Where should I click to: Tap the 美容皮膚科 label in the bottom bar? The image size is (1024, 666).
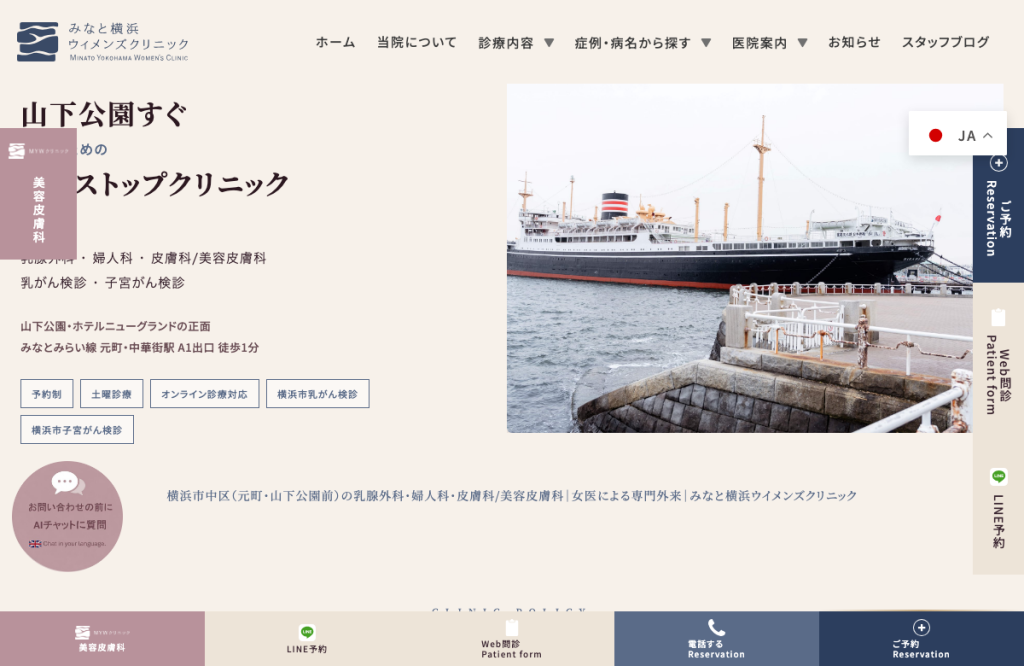coord(102,648)
